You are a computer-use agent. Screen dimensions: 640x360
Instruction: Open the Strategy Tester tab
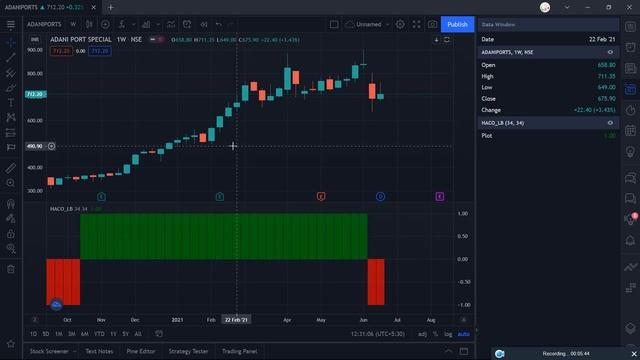[x=188, y=351]
